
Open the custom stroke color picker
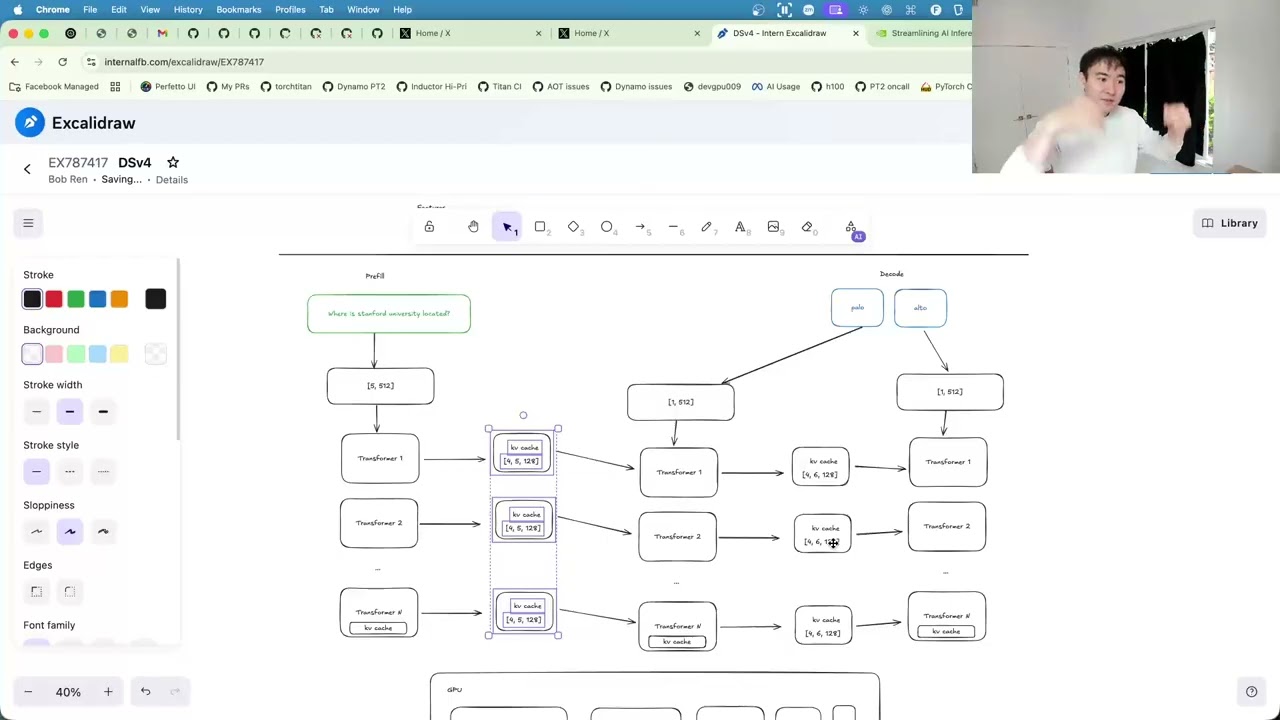tap(155, 299)
